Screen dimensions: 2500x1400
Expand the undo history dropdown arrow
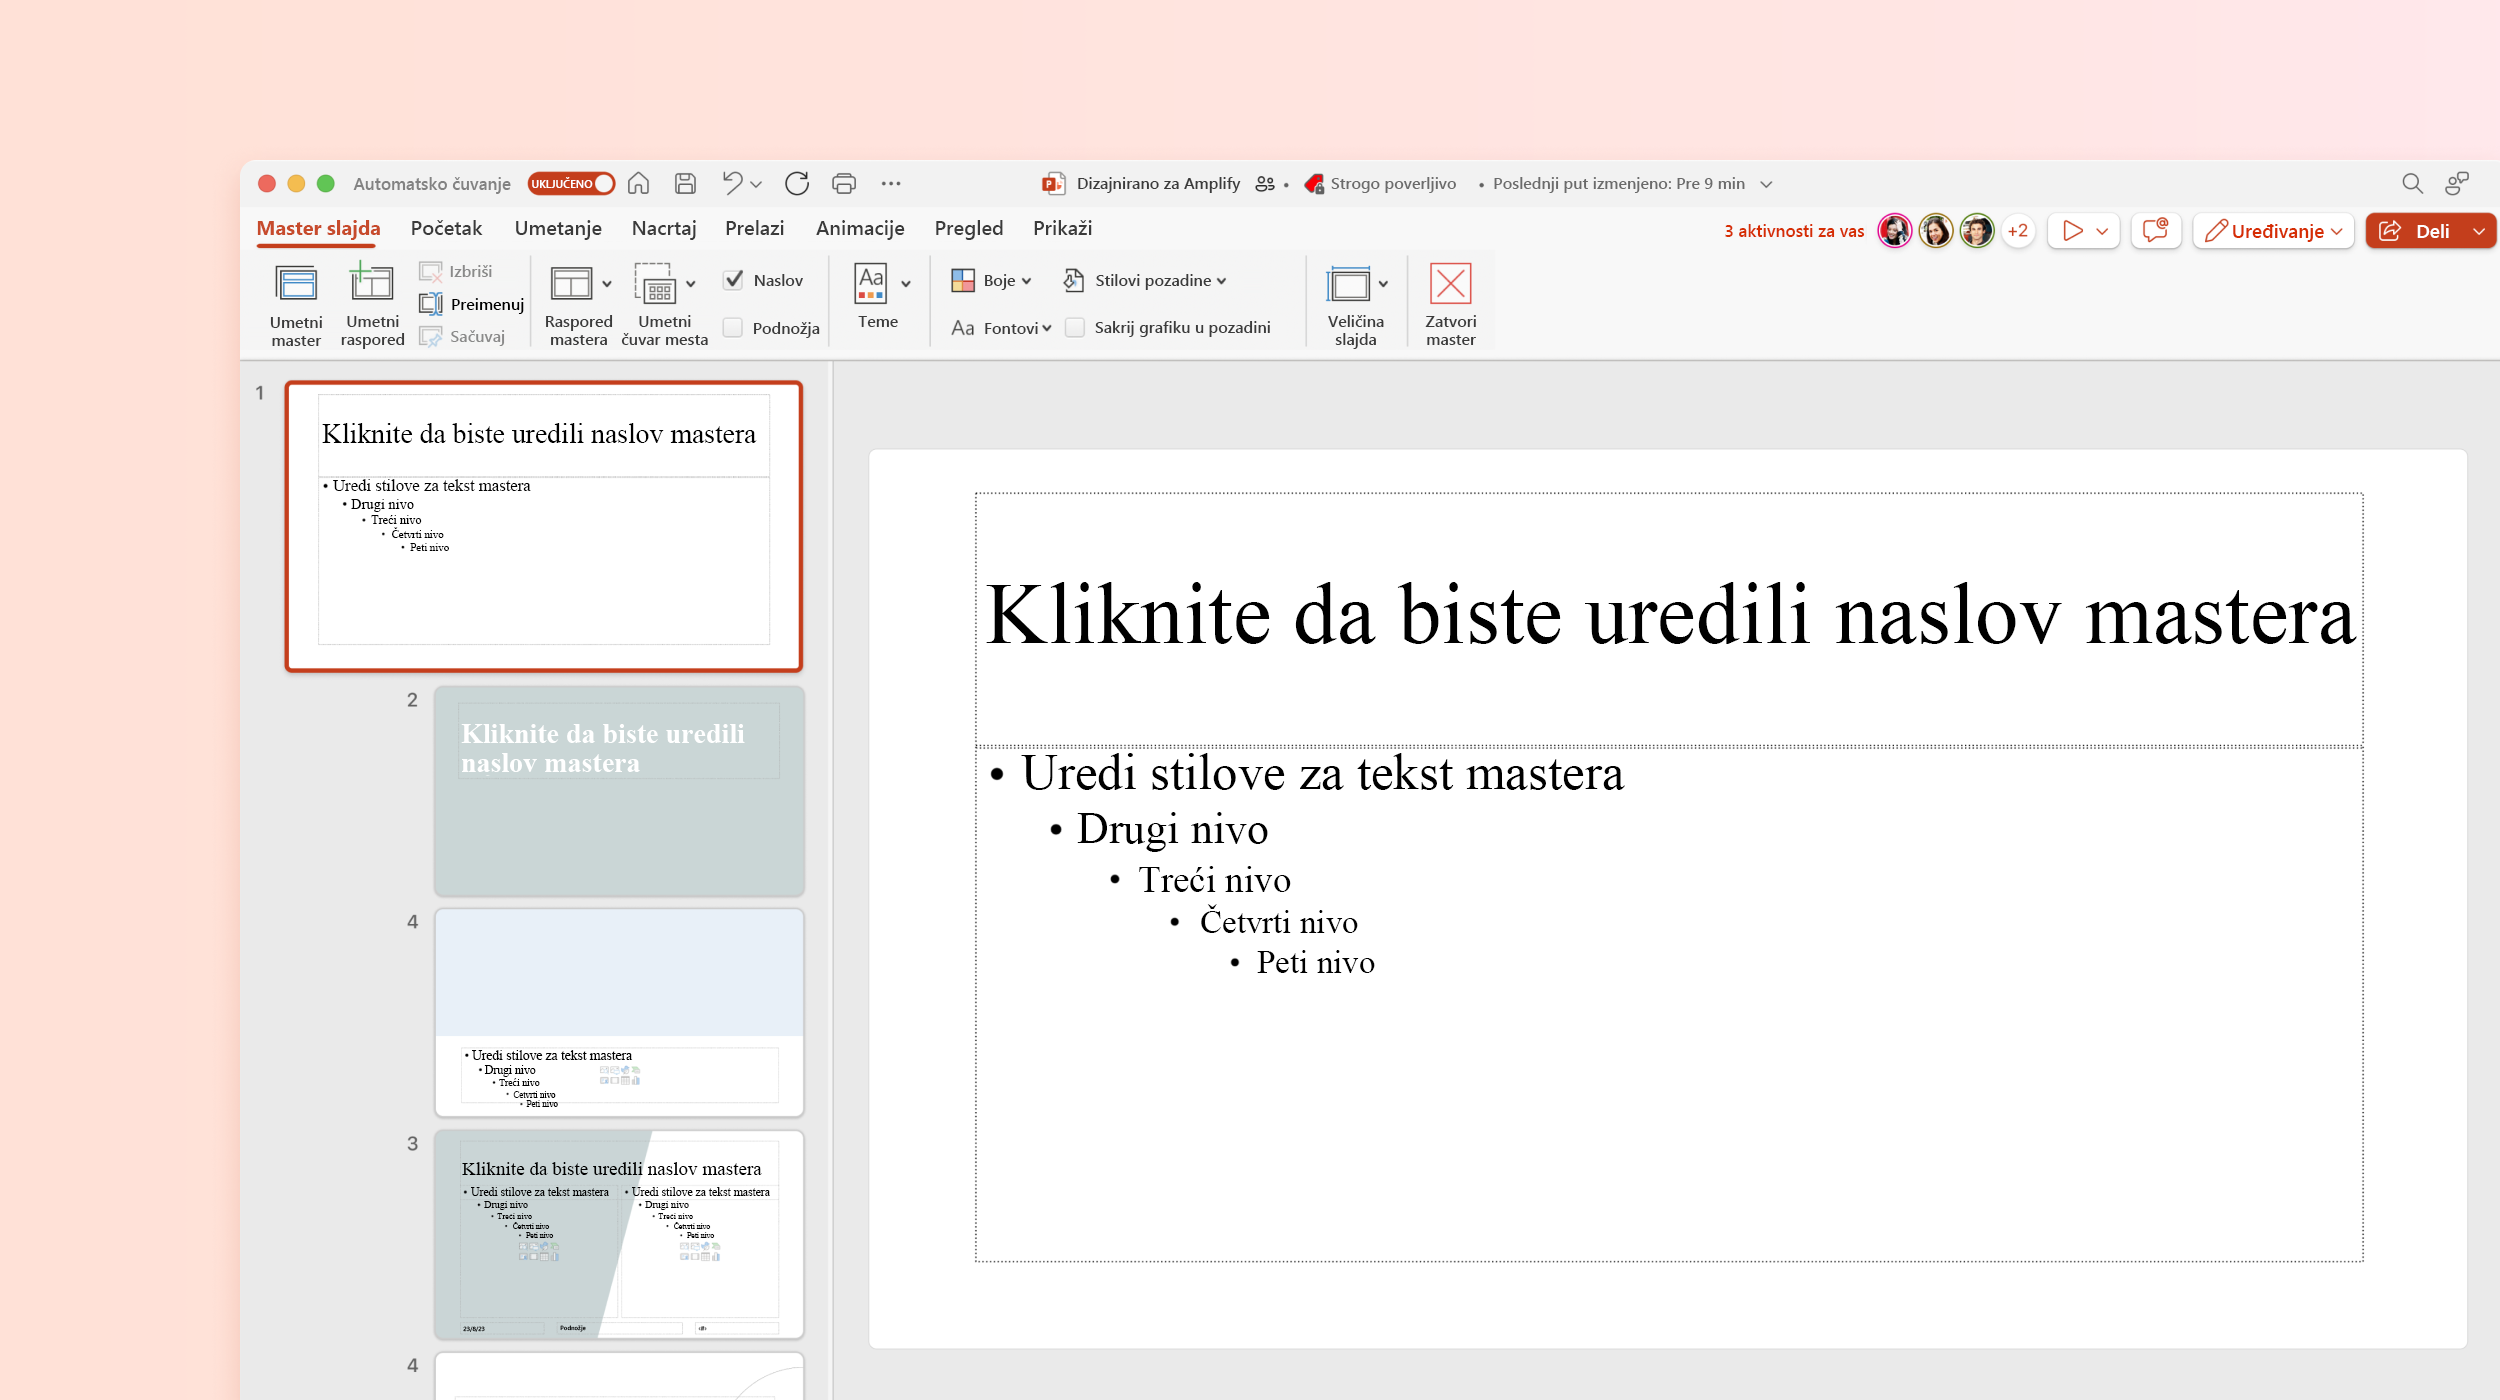[756, 184]
